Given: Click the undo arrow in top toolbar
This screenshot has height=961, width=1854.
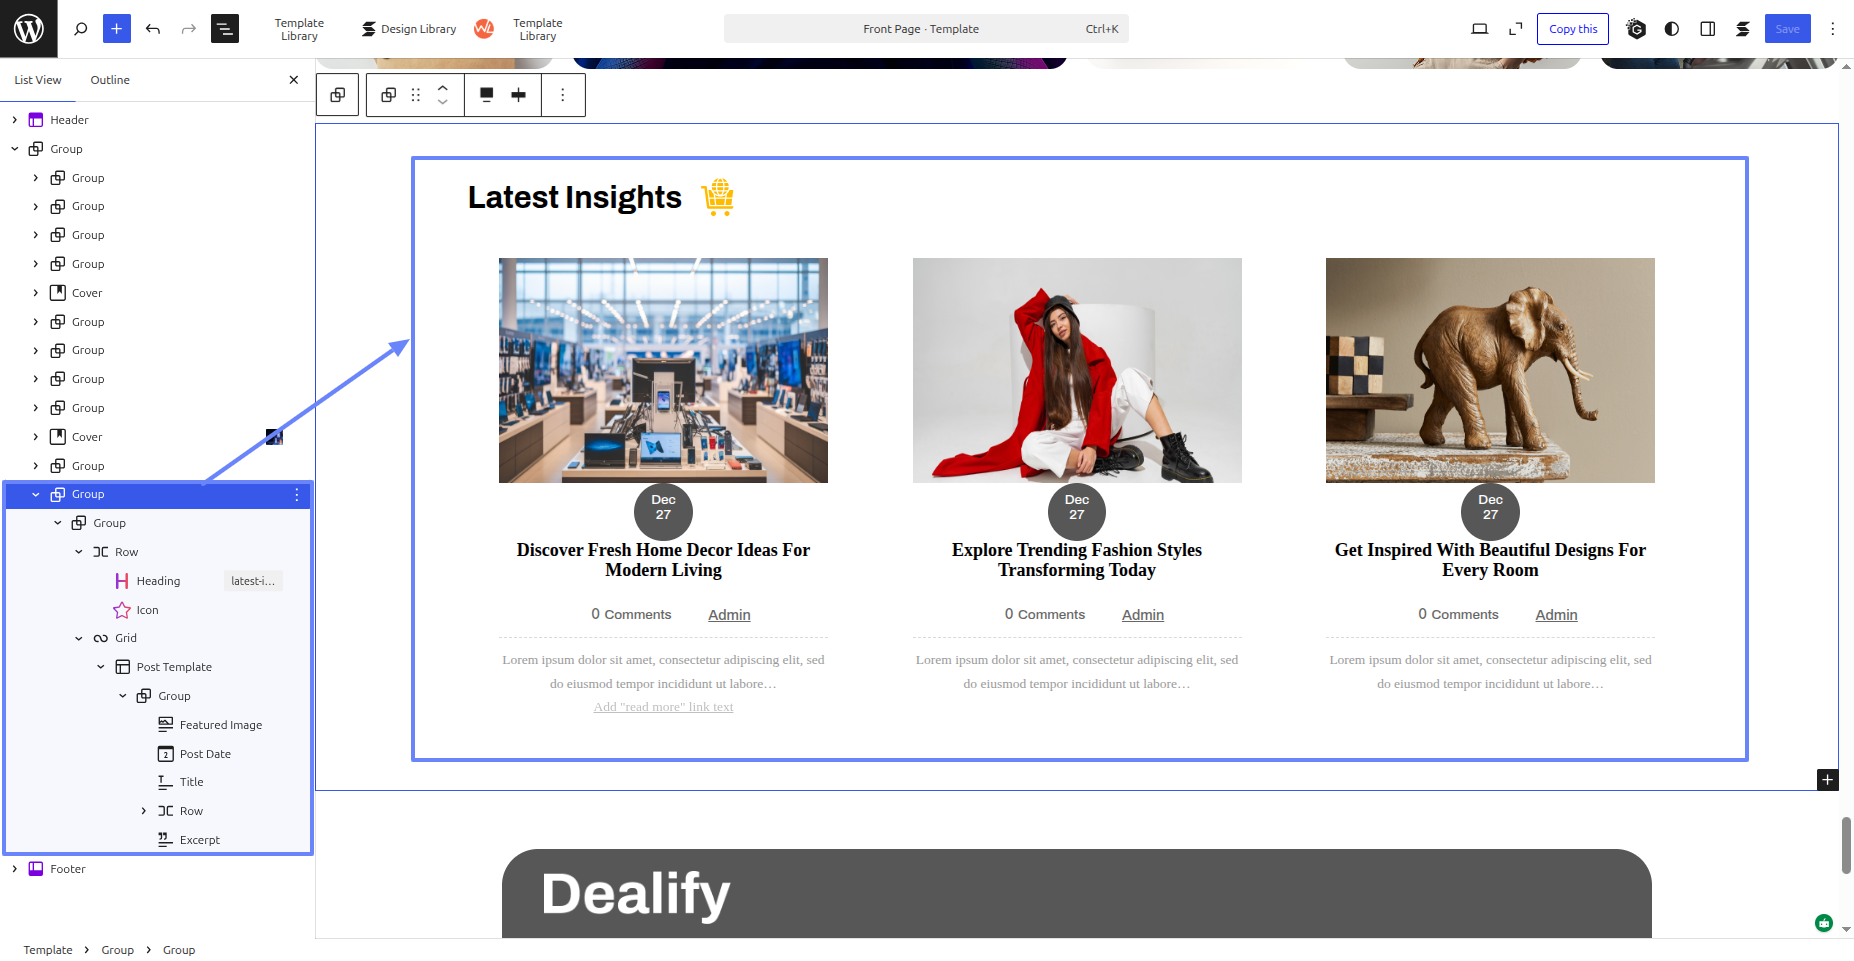Looking at the screenshot, I should point(153,29).
